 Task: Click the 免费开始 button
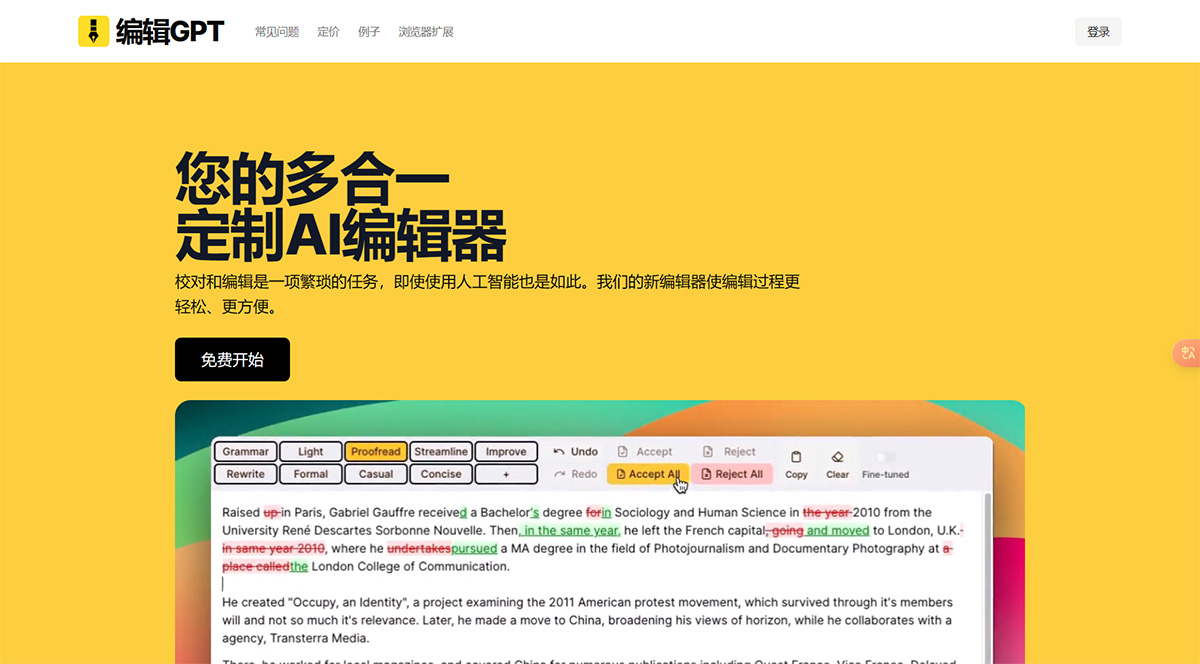(232, 359)
